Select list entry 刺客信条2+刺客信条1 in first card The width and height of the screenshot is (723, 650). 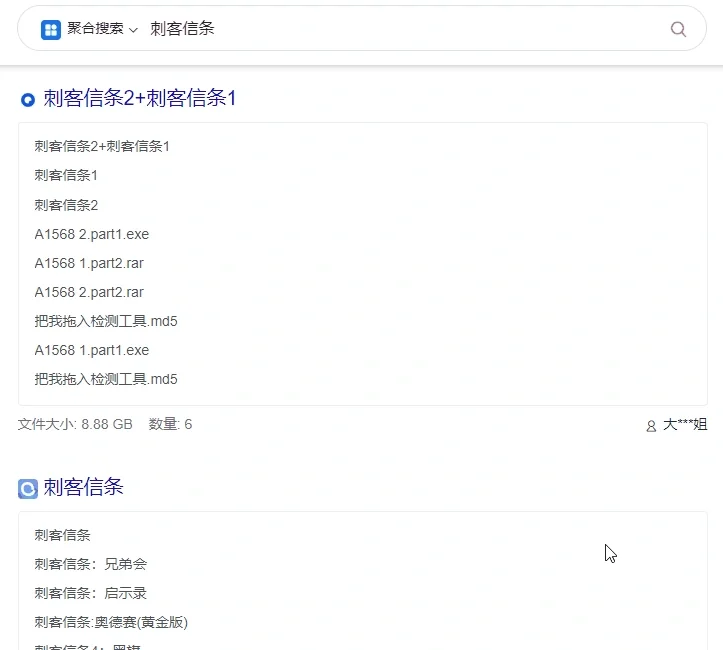click(x=102, y=146)
